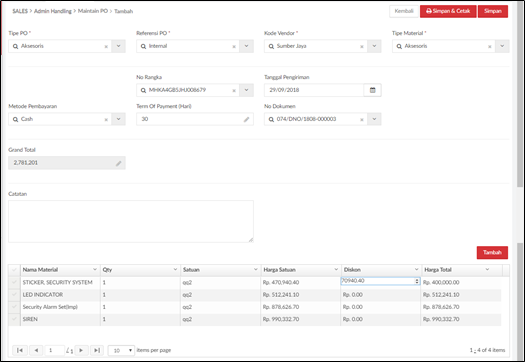The height and width of the screenshot is (362, 525).
Task: Open the items per page dropdown
Action: click(x=121, y=350)
